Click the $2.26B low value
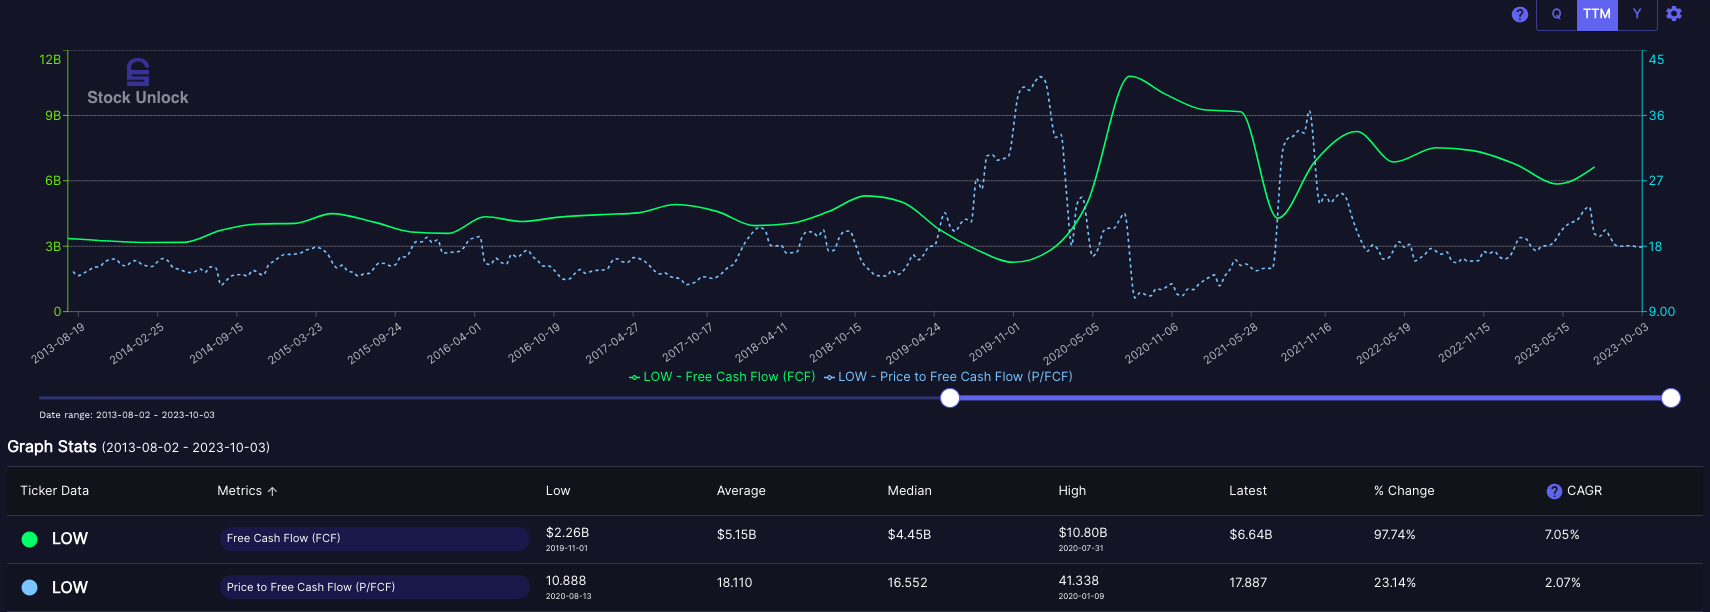This screenshot has height=612, width=1710. [x=567, y=533]
